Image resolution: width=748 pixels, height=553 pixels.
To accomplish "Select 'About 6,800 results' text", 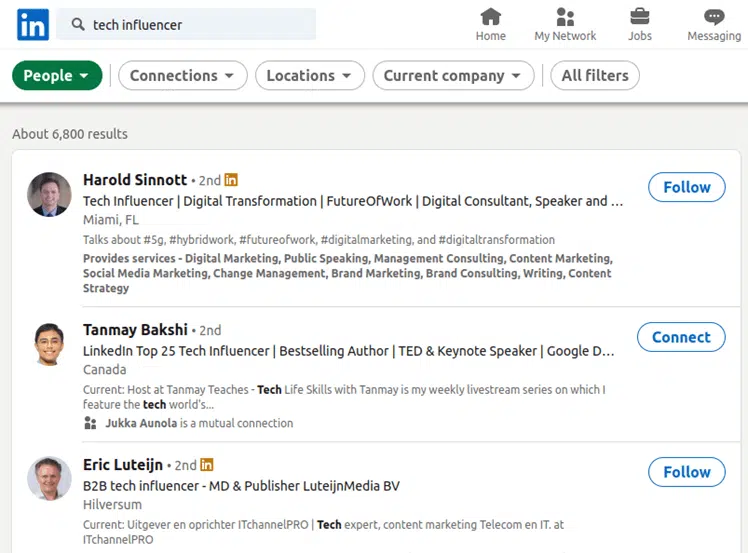I will [x=70, y=134].
